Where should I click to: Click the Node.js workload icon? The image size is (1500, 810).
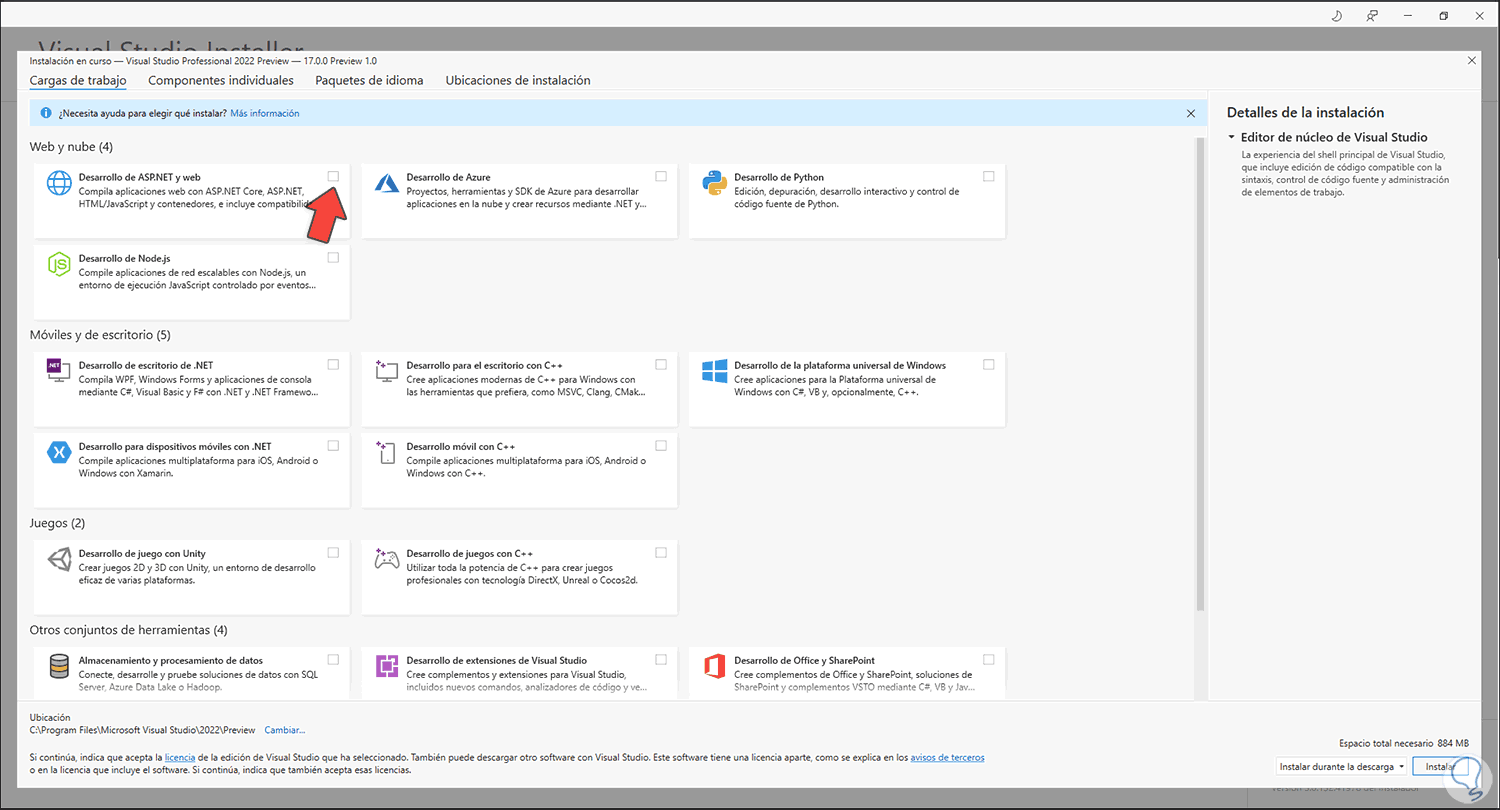coord(59,265)
